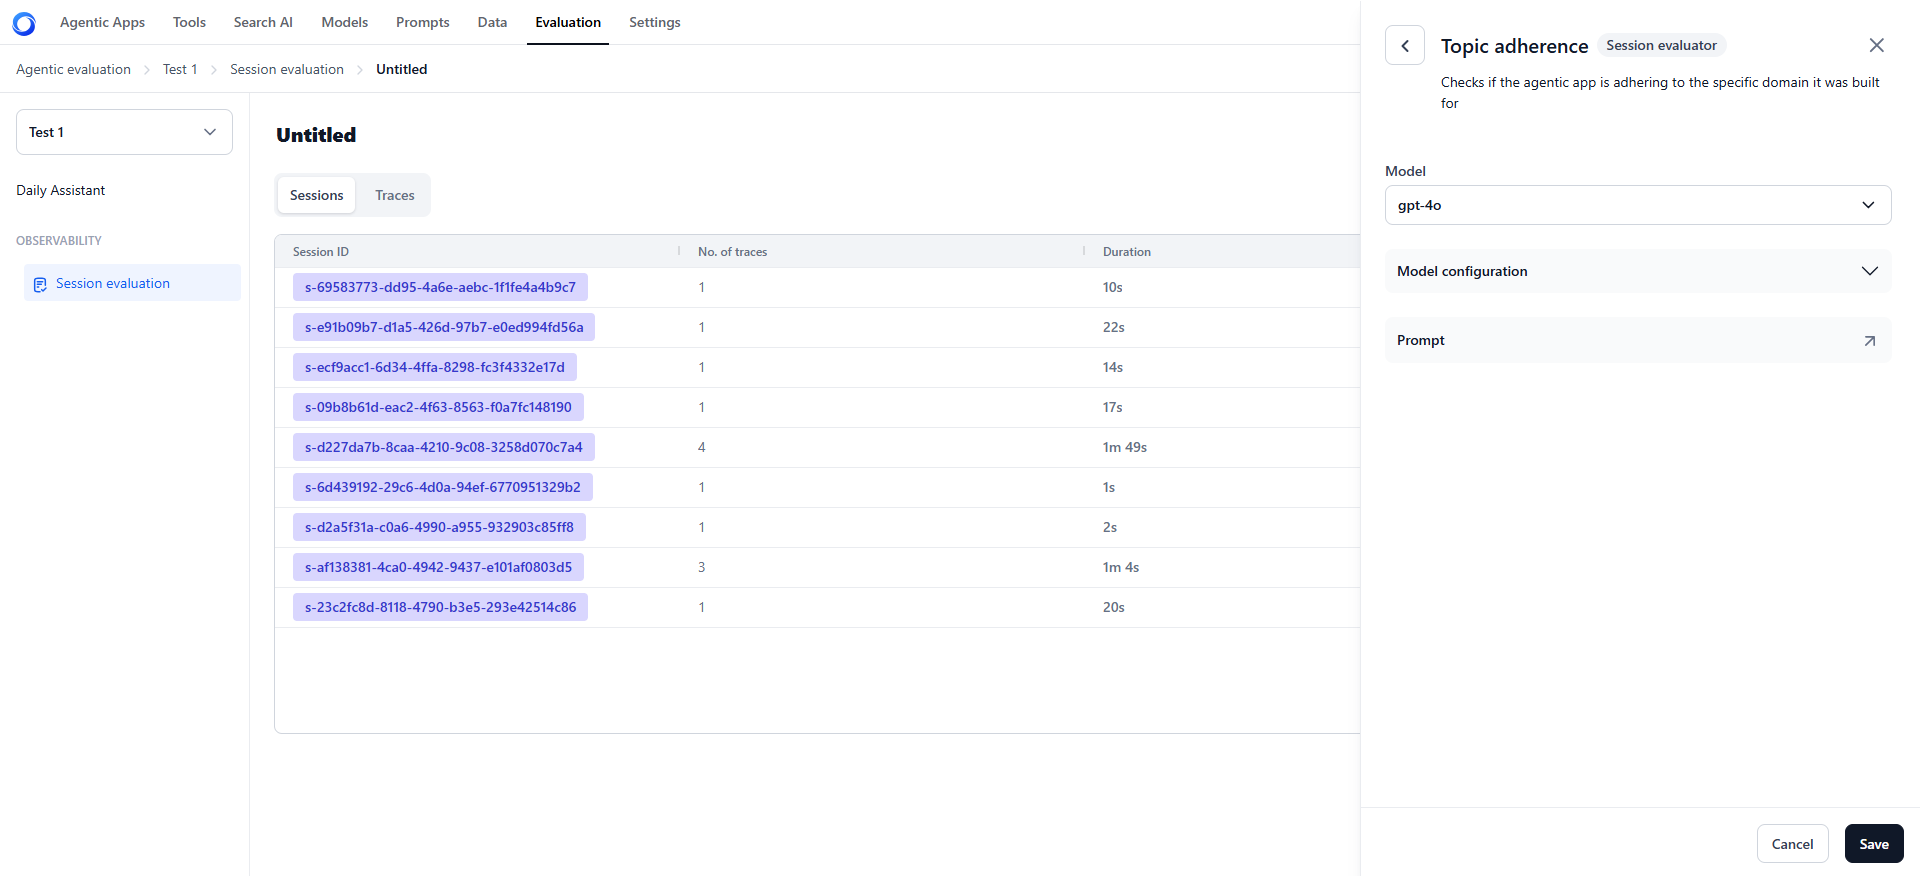This screenshot has height=876, width=1920.
Task: Open the Settings menu in the top bar
Action: coord(654,22)
